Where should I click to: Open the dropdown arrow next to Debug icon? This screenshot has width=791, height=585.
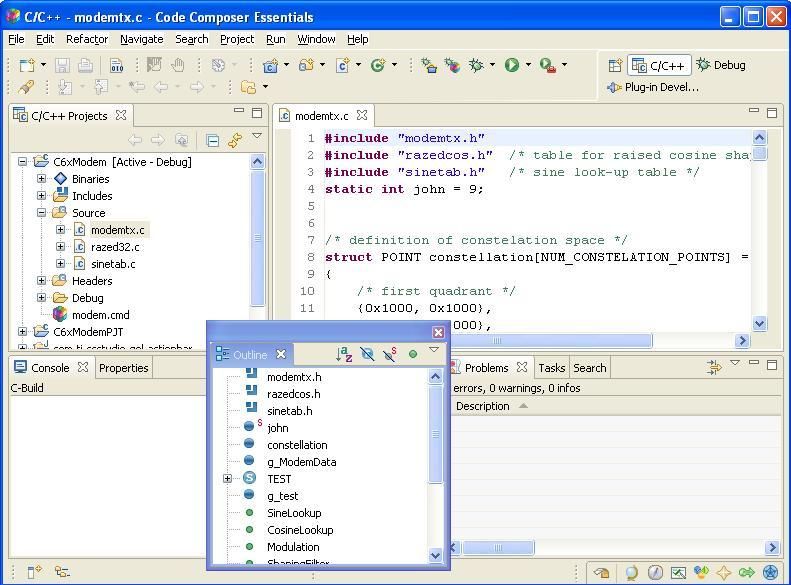[492, 65]
